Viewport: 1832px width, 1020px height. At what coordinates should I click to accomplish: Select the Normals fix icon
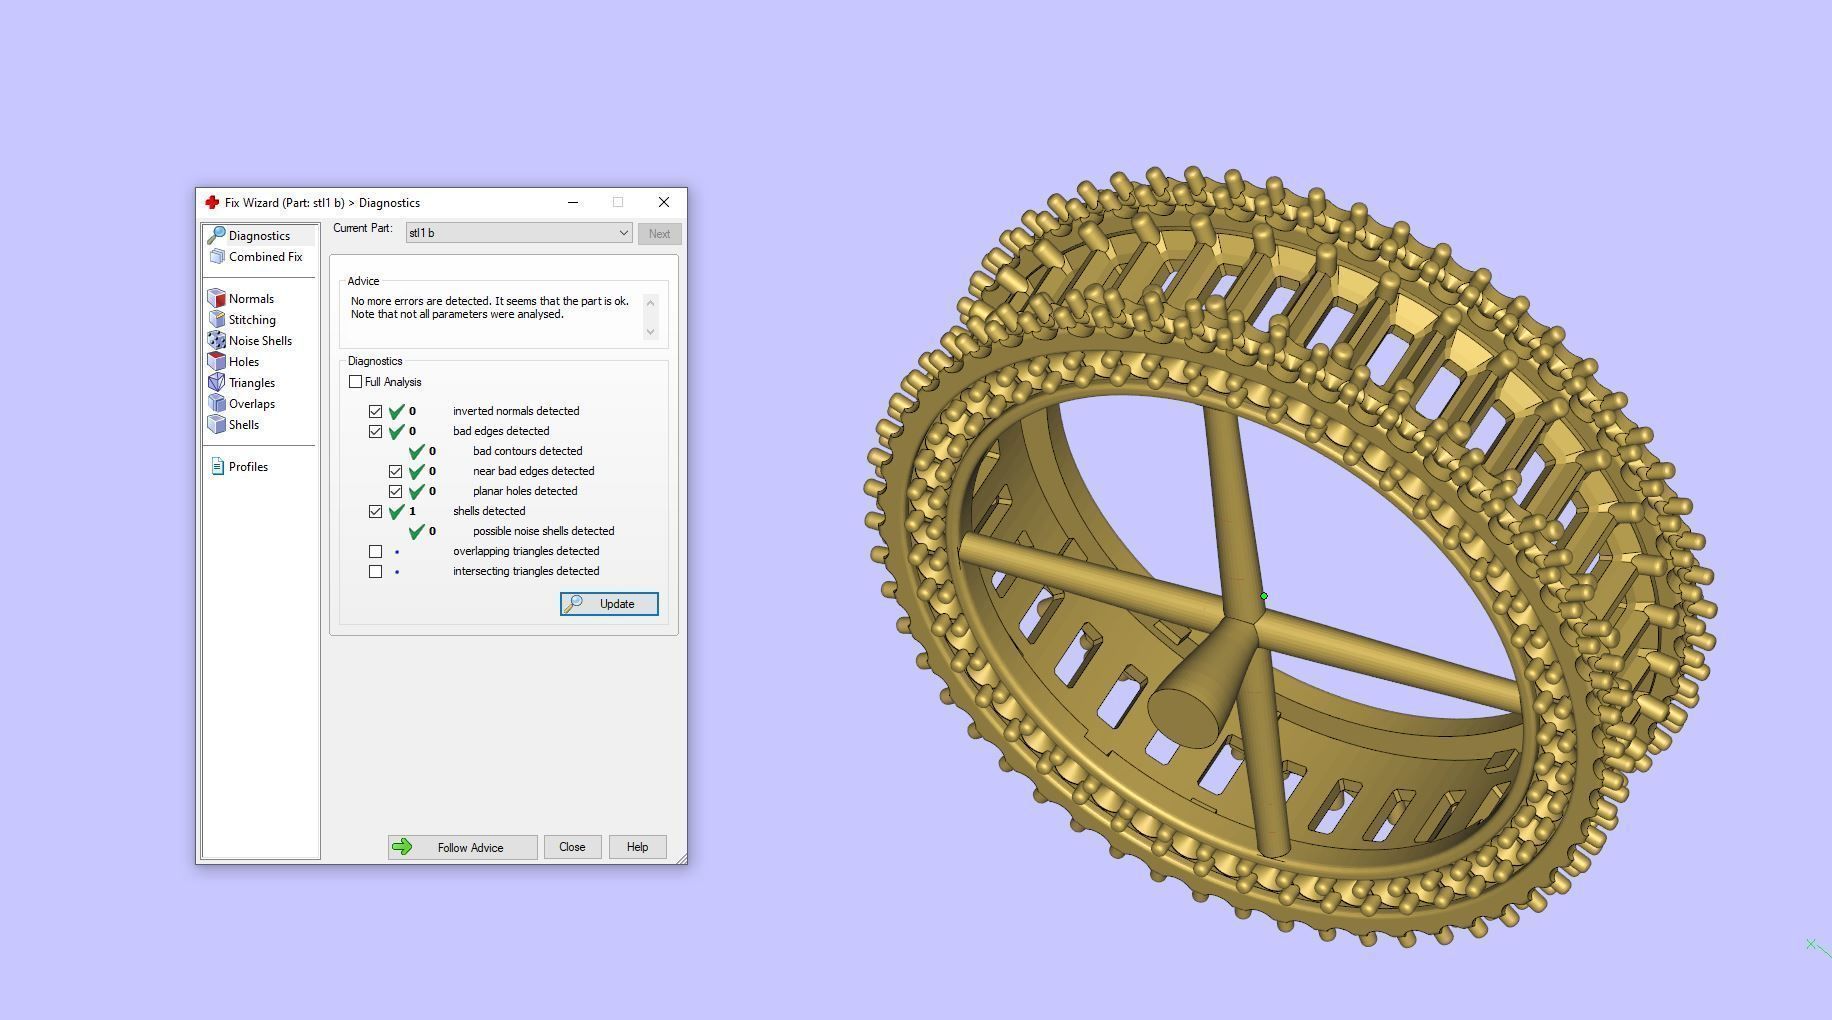217,299
